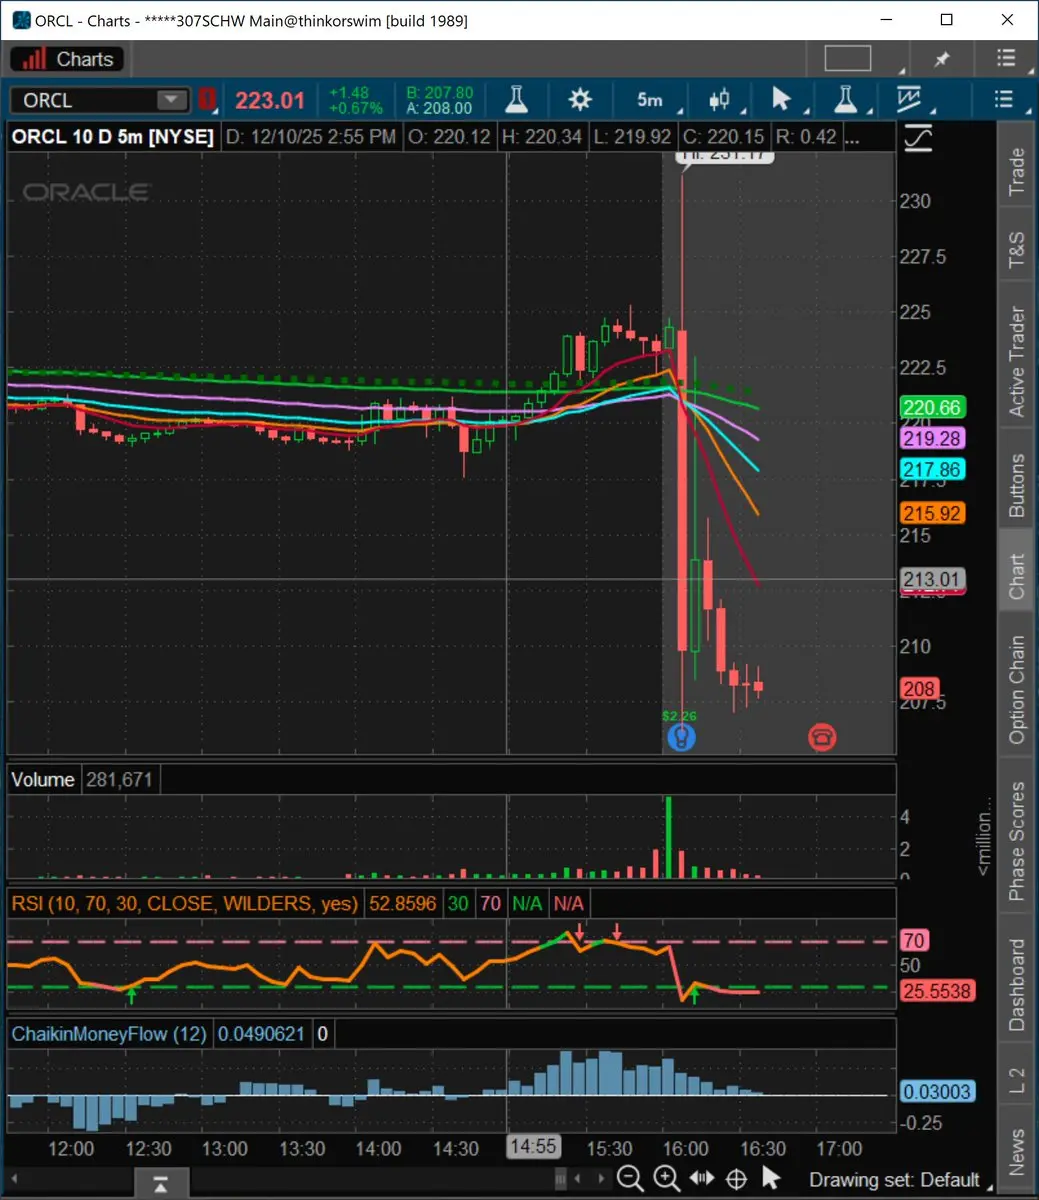1039x1200 pixels.
Task: Open the Dashboard side tab
Action: click(1017, 985)
